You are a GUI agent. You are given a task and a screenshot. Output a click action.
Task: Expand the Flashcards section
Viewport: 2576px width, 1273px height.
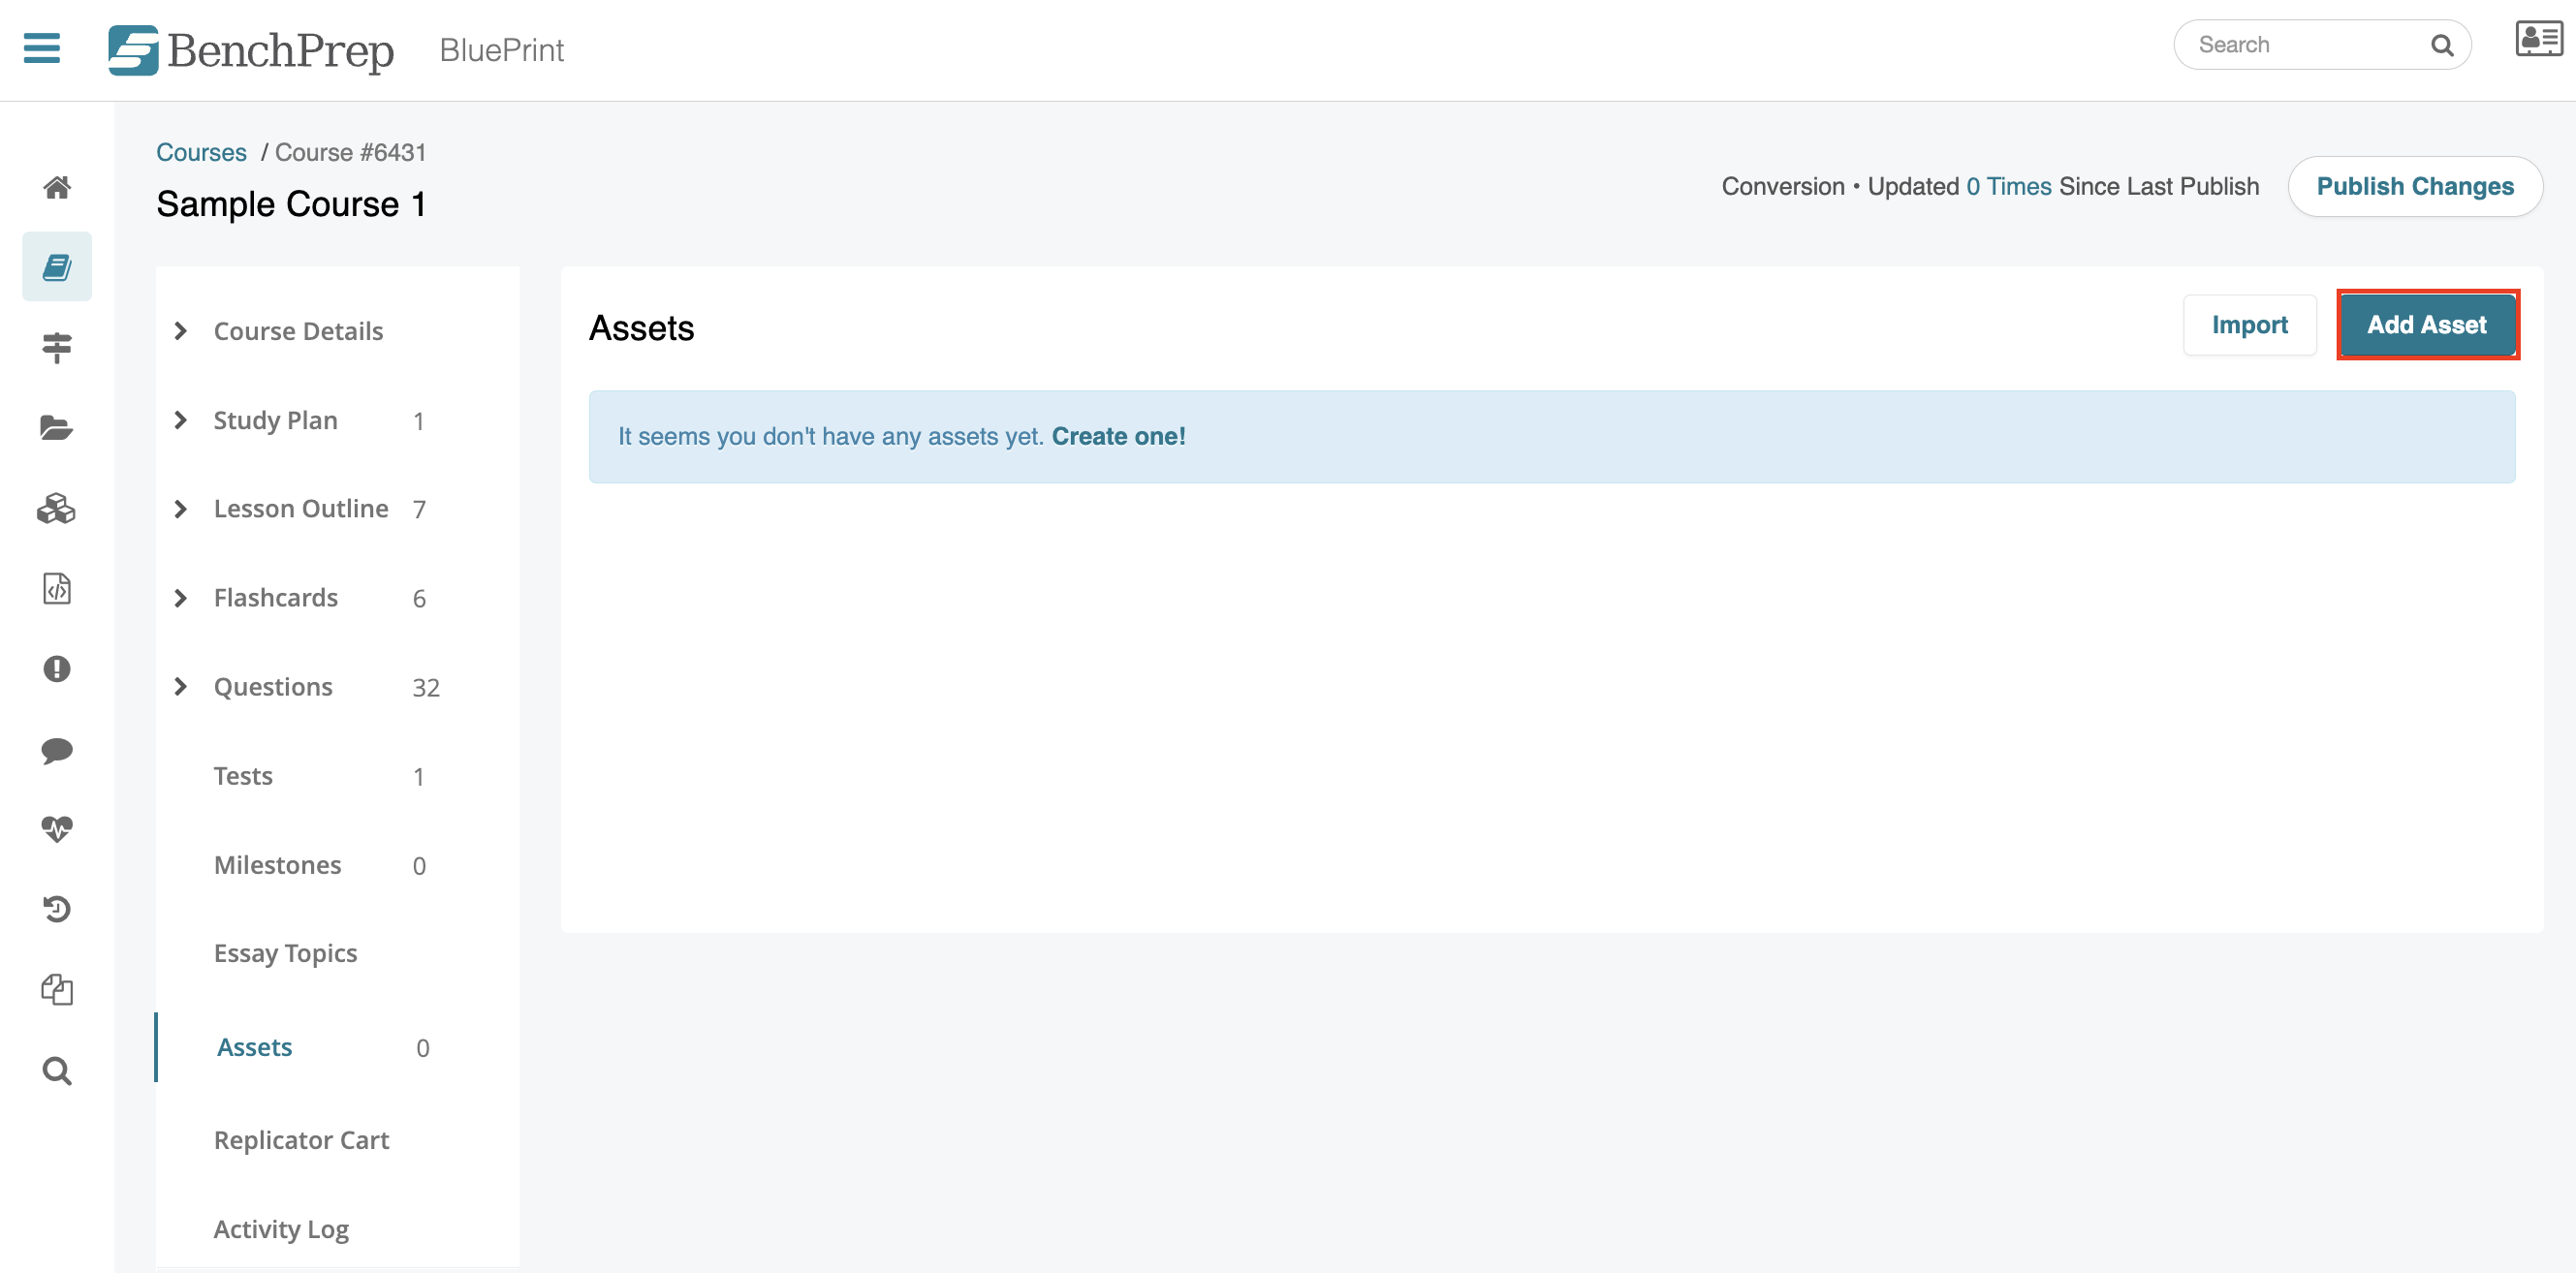coord(276,597)
